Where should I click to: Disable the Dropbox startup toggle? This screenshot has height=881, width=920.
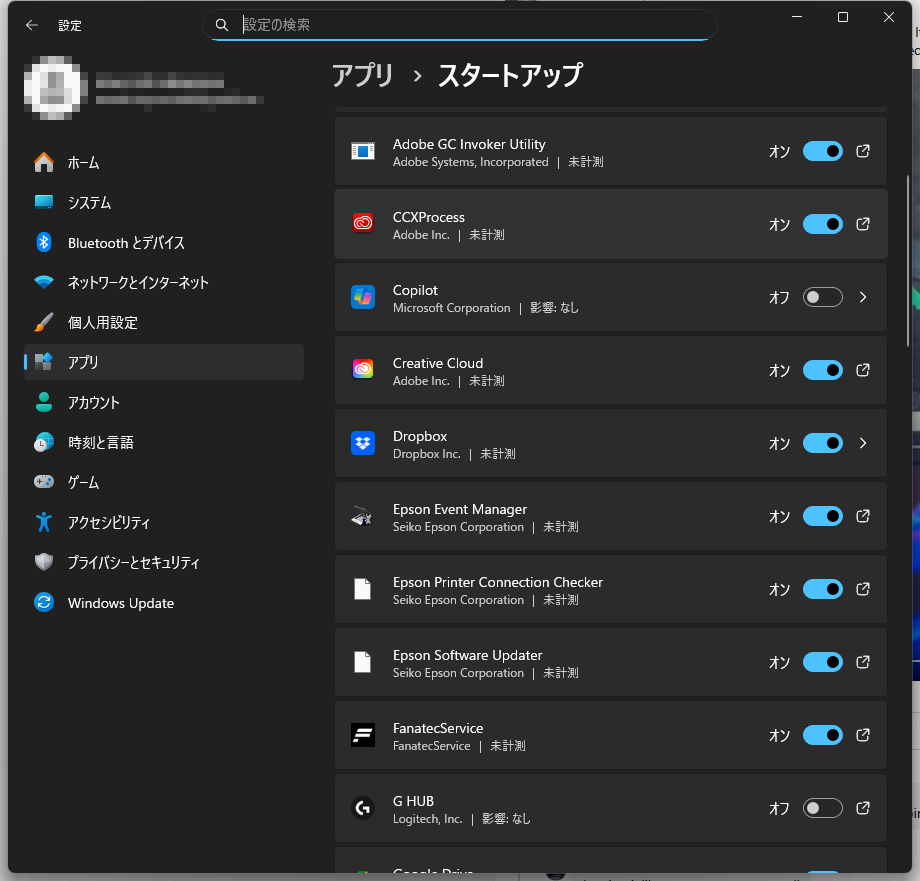tap(822, 443)
